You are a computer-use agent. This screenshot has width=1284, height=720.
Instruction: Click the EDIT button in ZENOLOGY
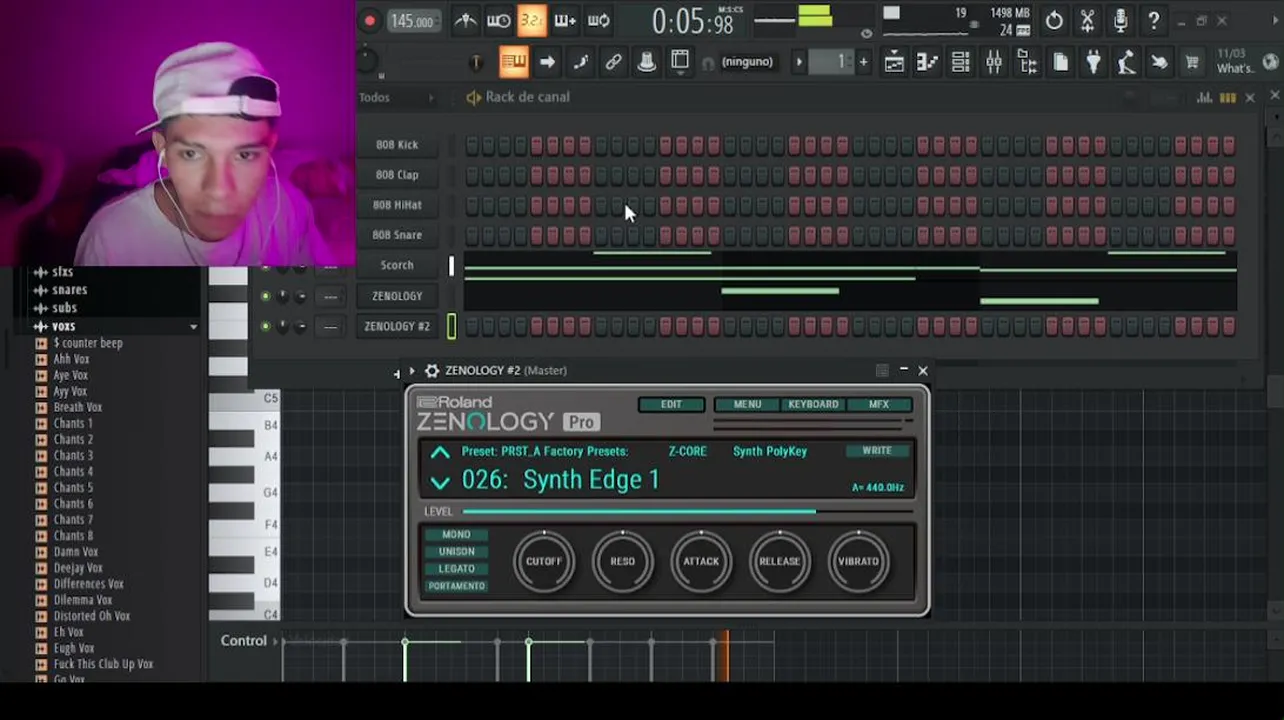click(671, 405)
